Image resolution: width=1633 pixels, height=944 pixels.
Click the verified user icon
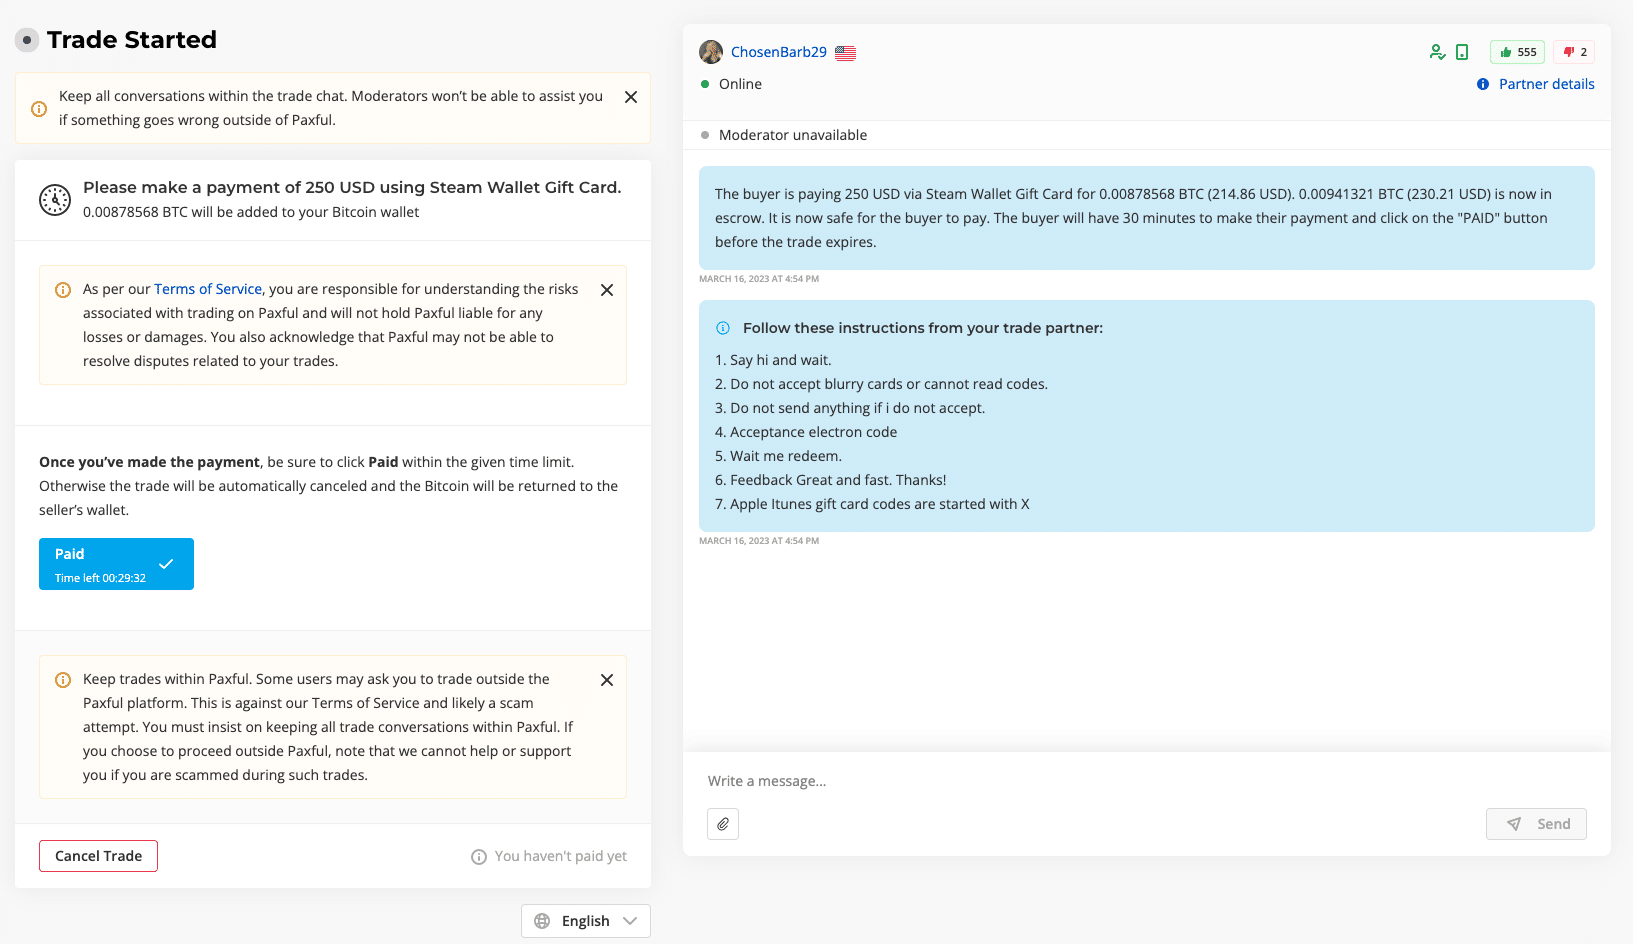1437,52
